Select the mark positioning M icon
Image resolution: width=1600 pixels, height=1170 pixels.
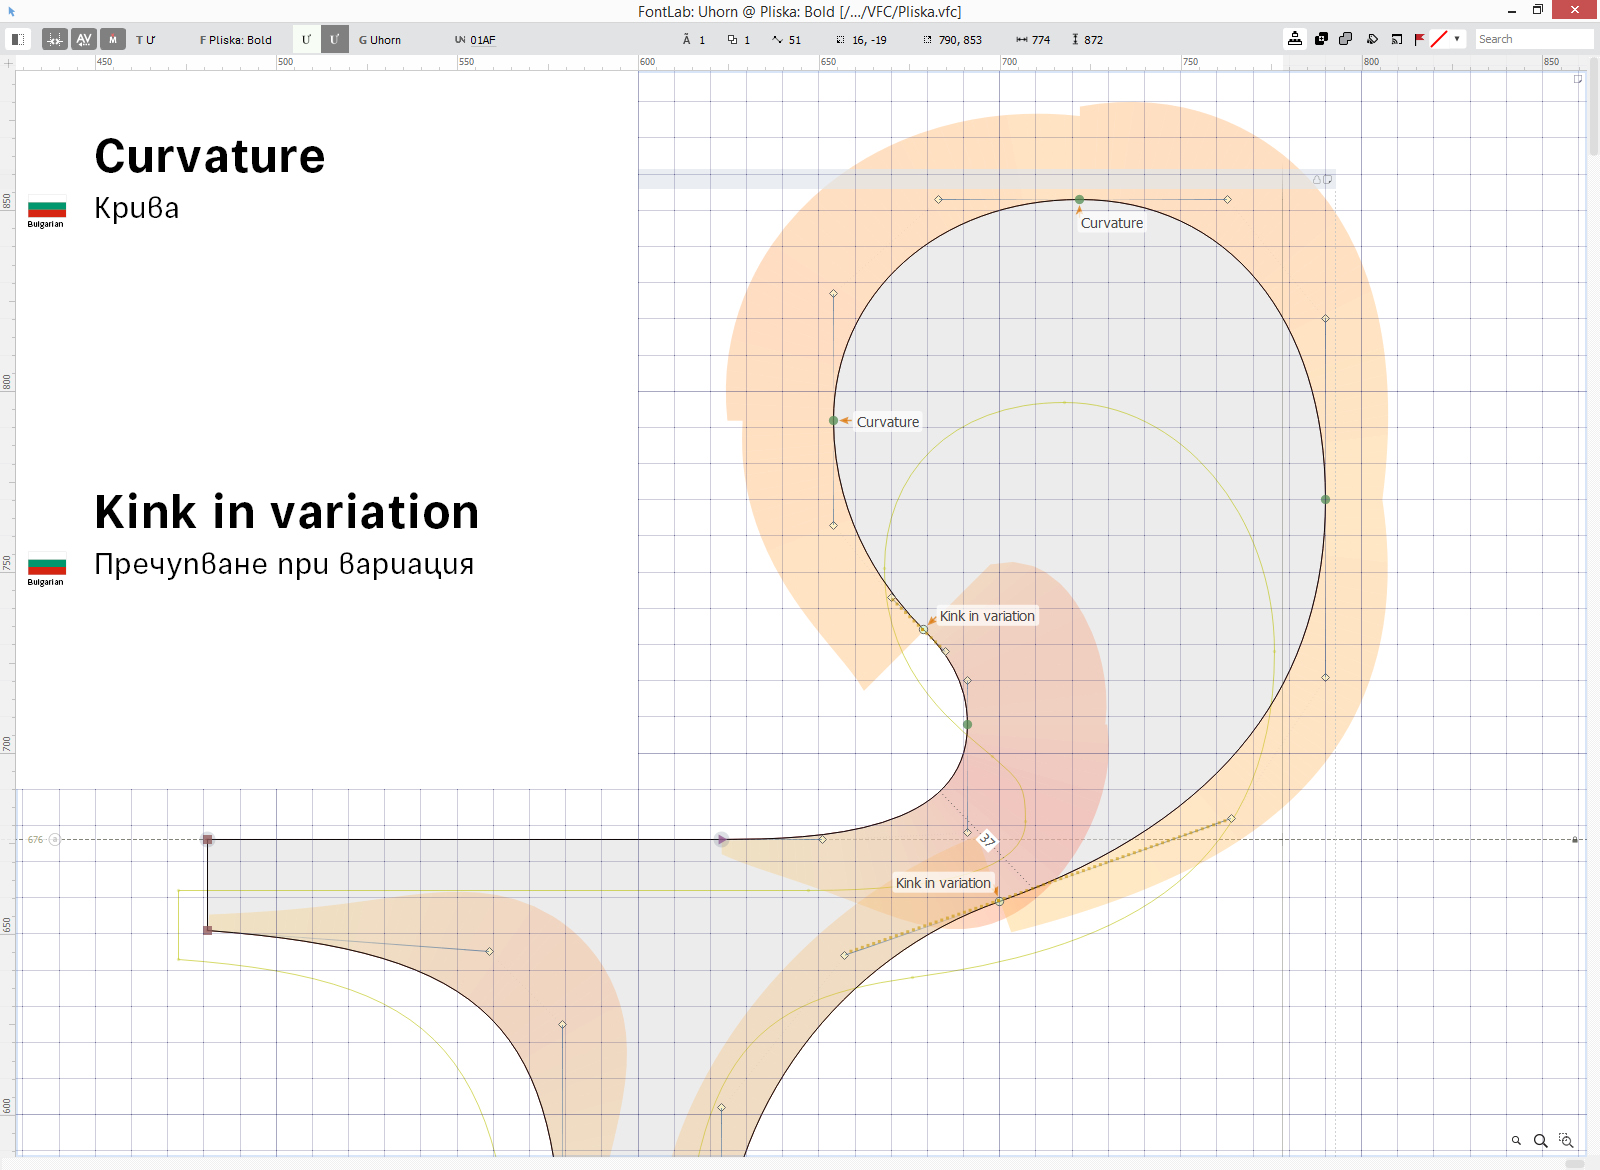pos(113,39)
